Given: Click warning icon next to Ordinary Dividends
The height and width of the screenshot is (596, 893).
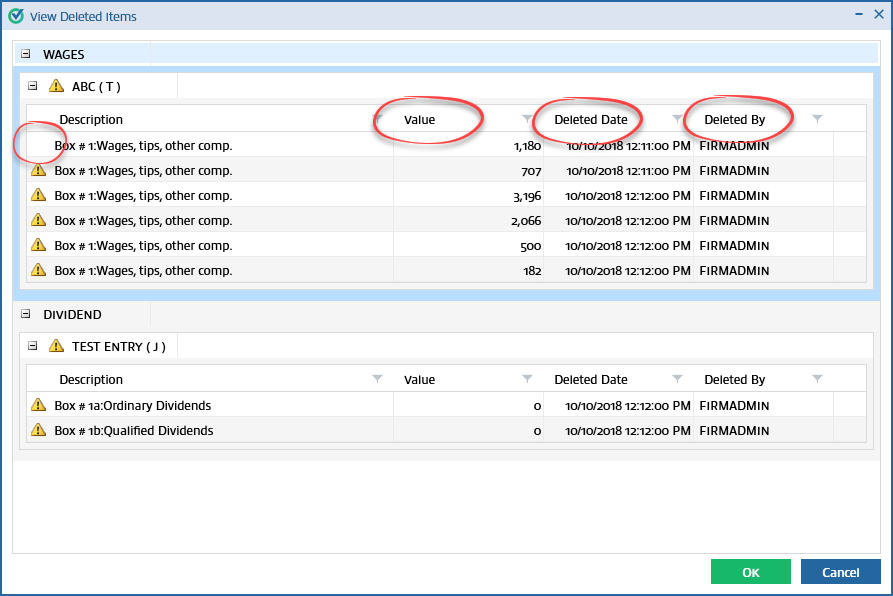Looking at the screenshot, I should pos(38,405).
